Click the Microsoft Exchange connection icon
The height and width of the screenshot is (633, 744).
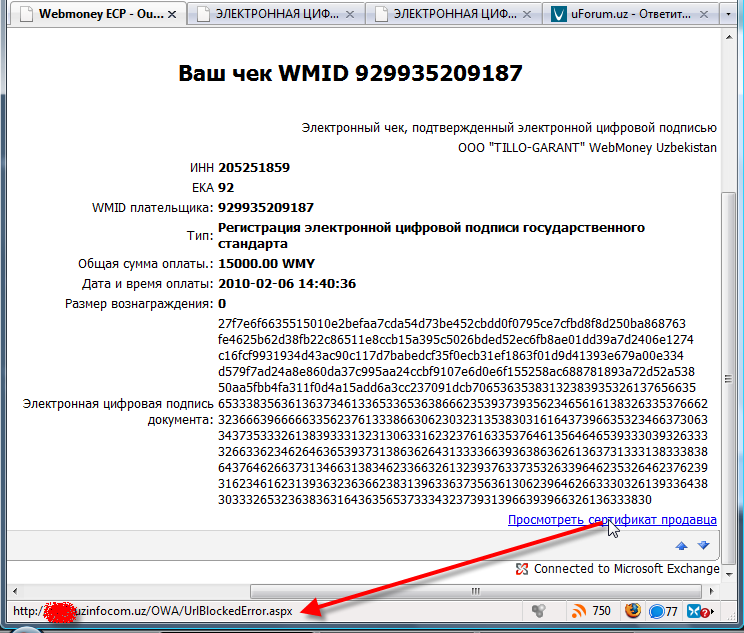[522, 569]
